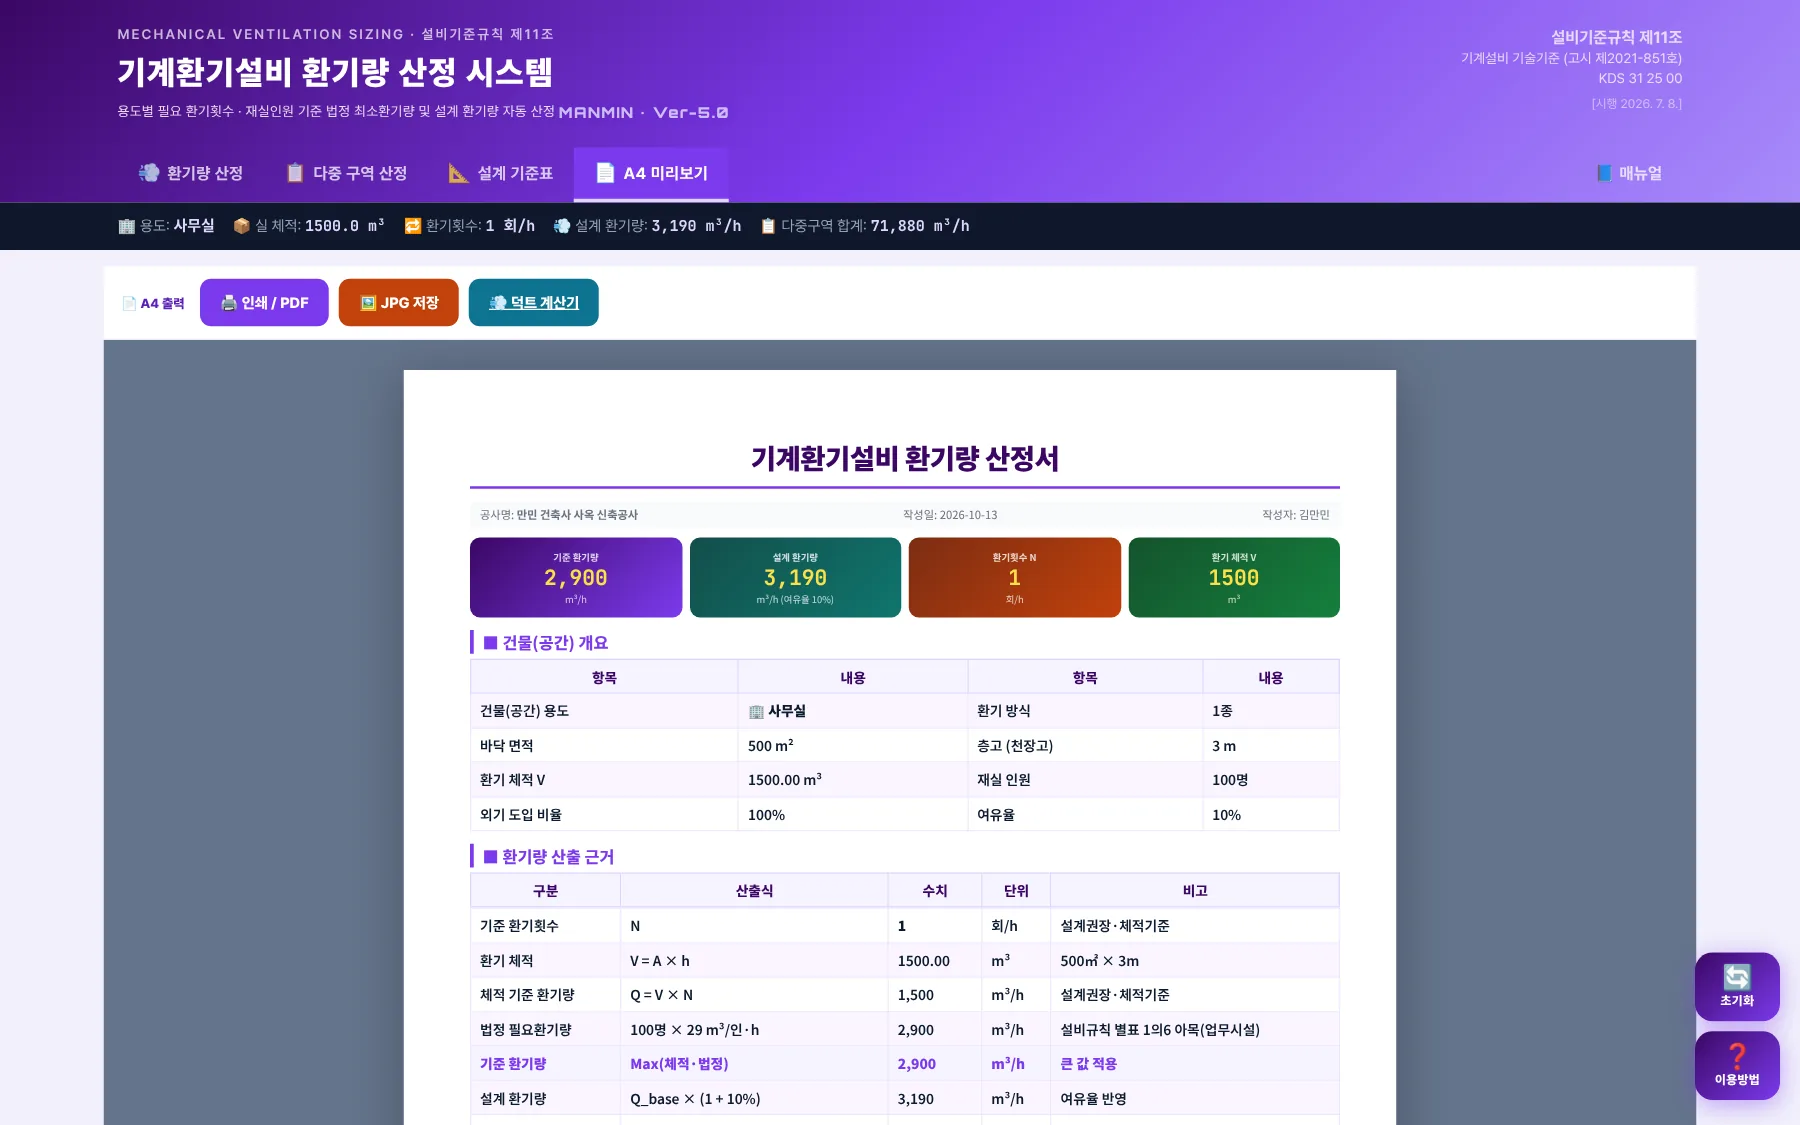
Task: Click the repeat icon next to 환기횟수
Action: 412,226
